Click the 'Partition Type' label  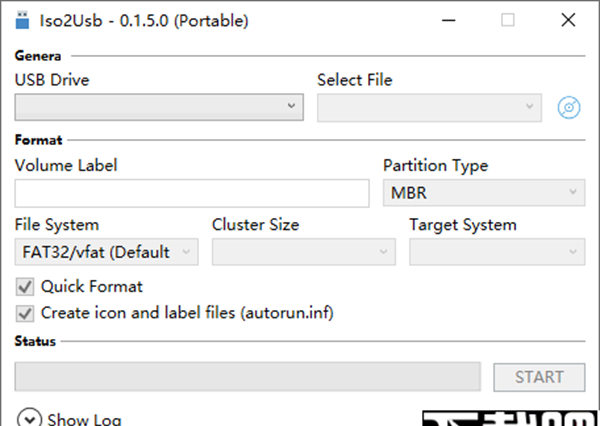(x=436, y=166)
